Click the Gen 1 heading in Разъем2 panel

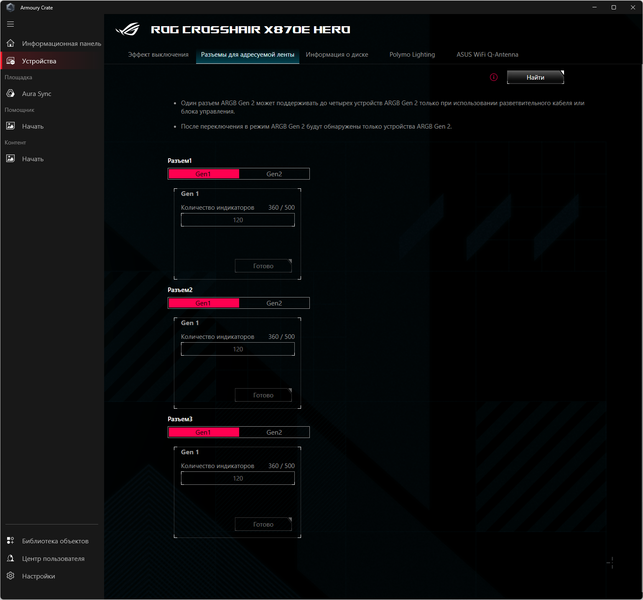pyautogui.click(x=189, y=323)
